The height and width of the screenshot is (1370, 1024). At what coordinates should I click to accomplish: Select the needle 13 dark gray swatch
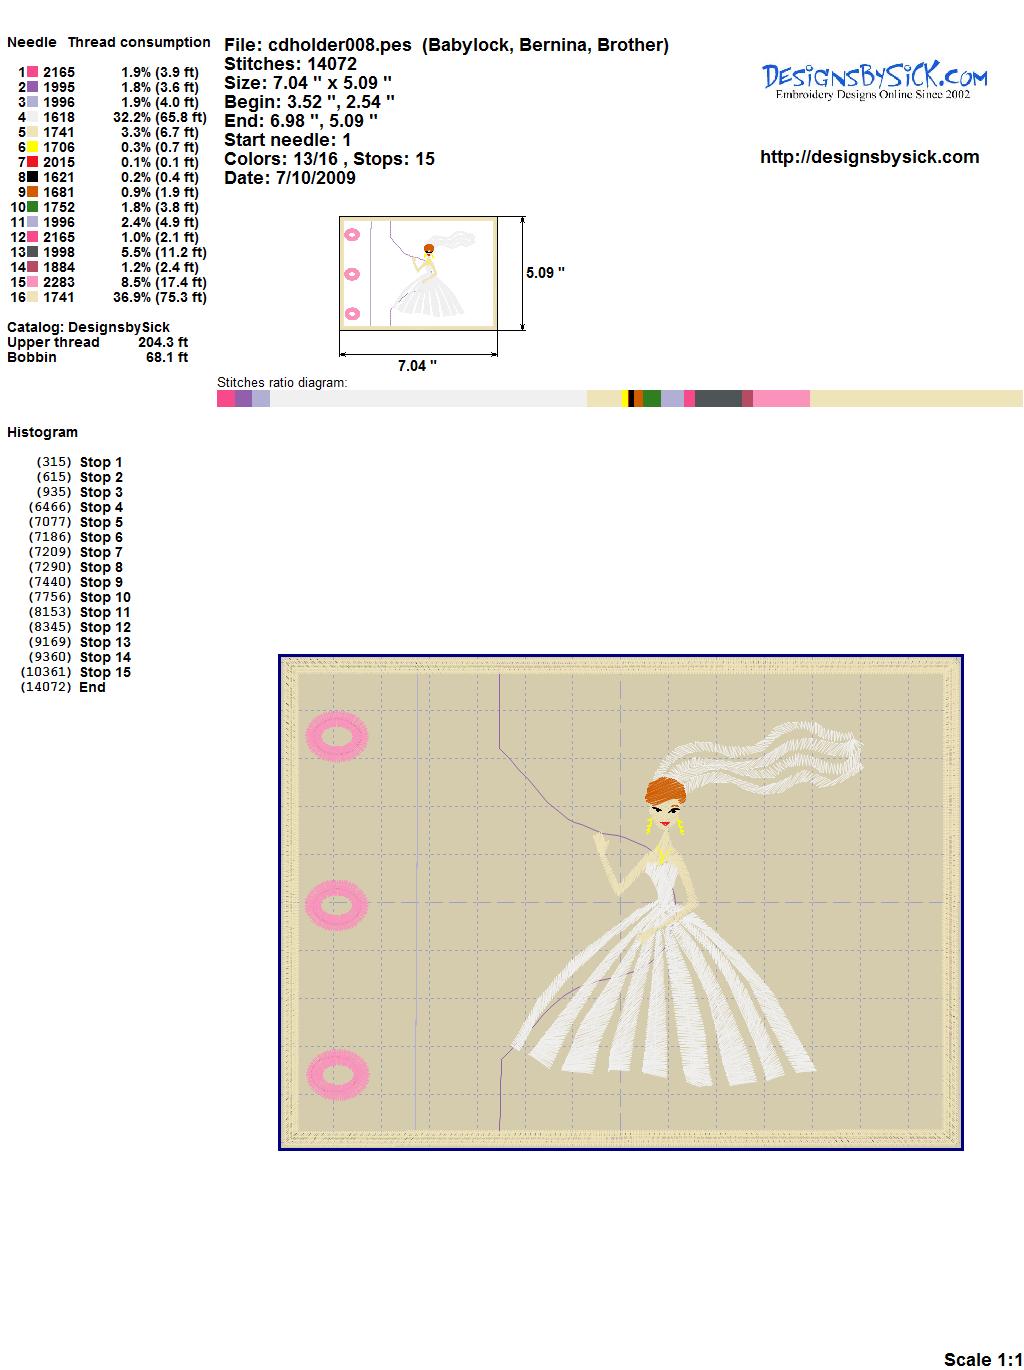pos(32,252)
